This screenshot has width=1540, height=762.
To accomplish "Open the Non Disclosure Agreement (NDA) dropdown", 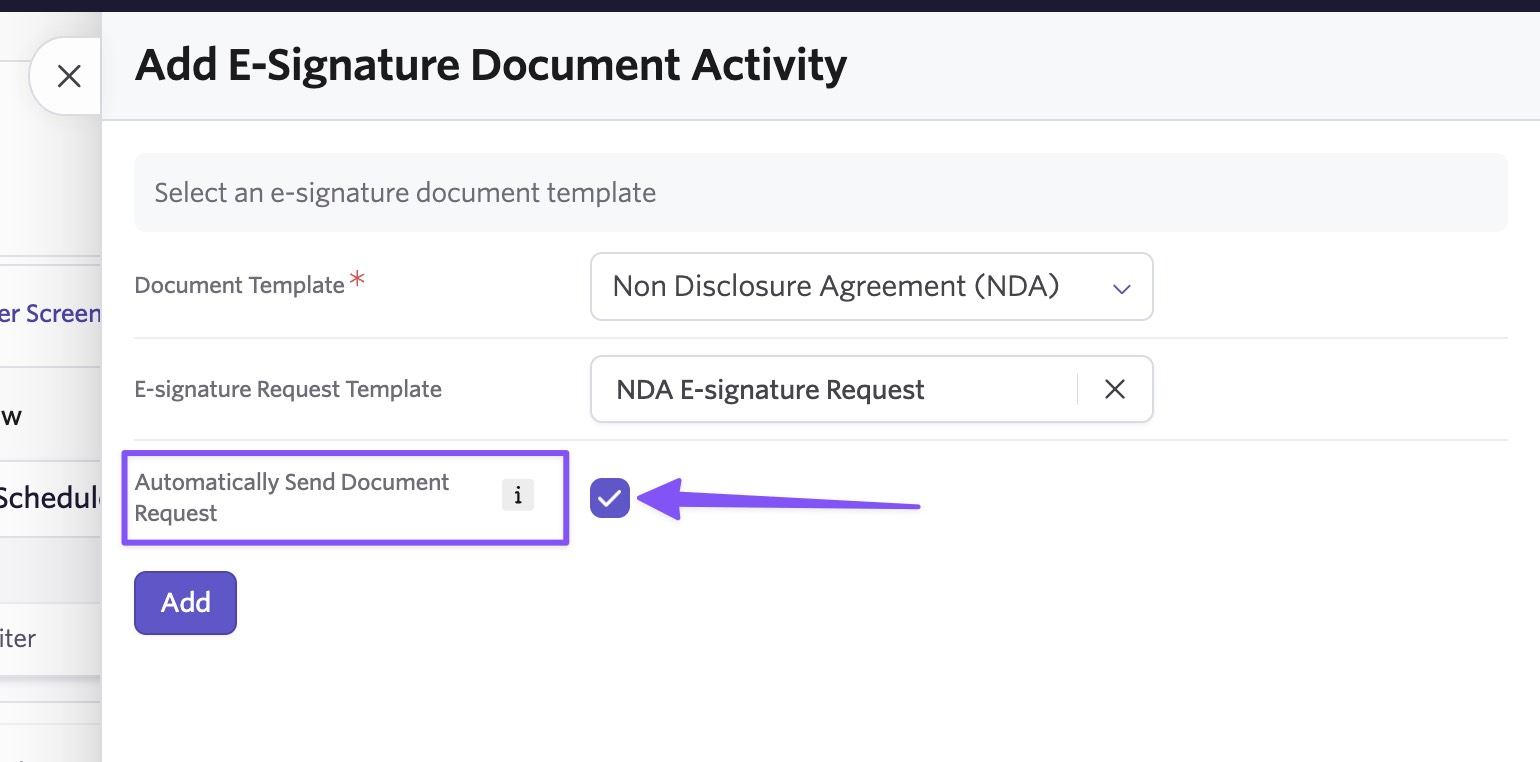I will pos(871,286).
